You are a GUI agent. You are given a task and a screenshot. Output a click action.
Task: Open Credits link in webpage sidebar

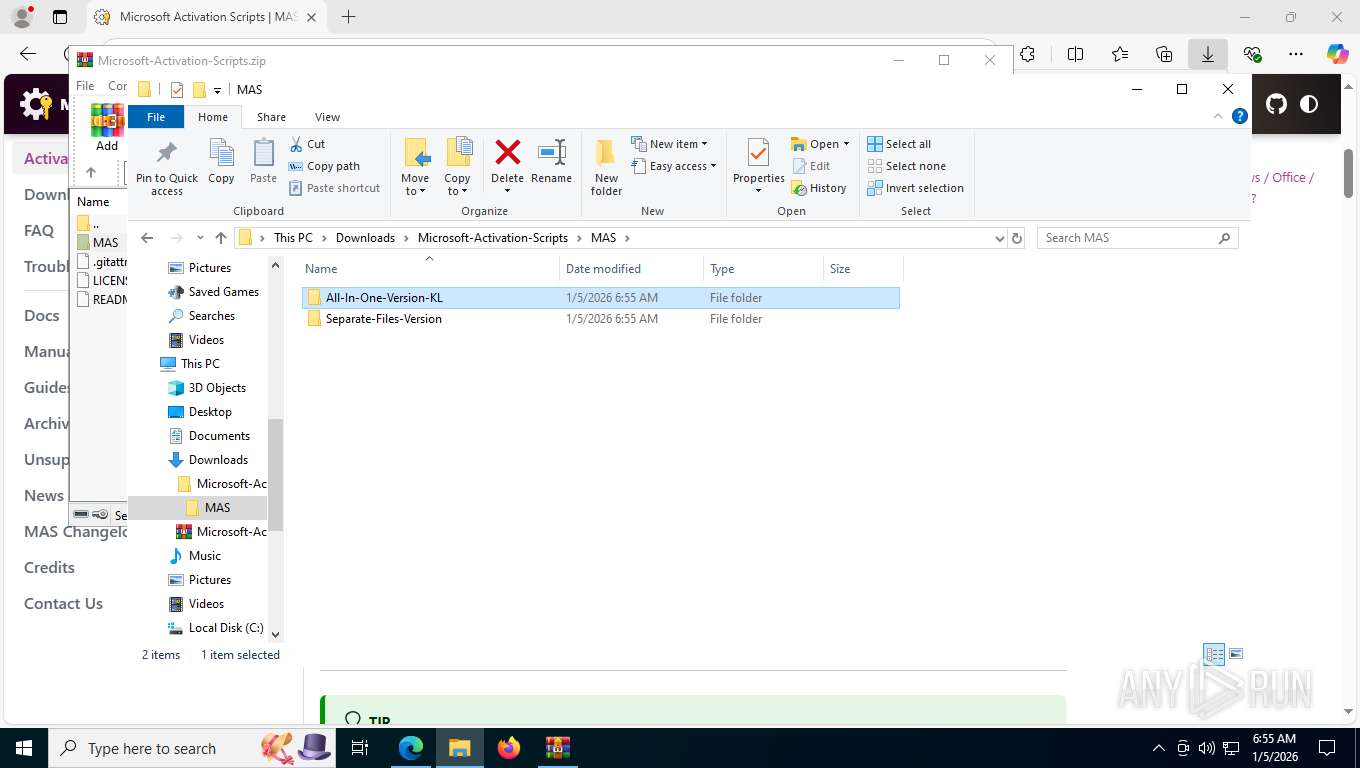coord(49,567)
